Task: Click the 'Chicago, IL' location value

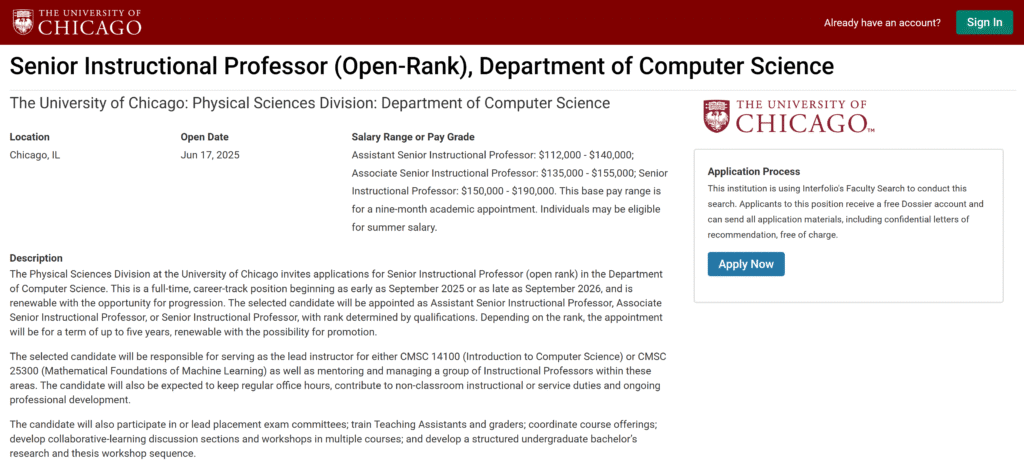Action: coord(35,155)
